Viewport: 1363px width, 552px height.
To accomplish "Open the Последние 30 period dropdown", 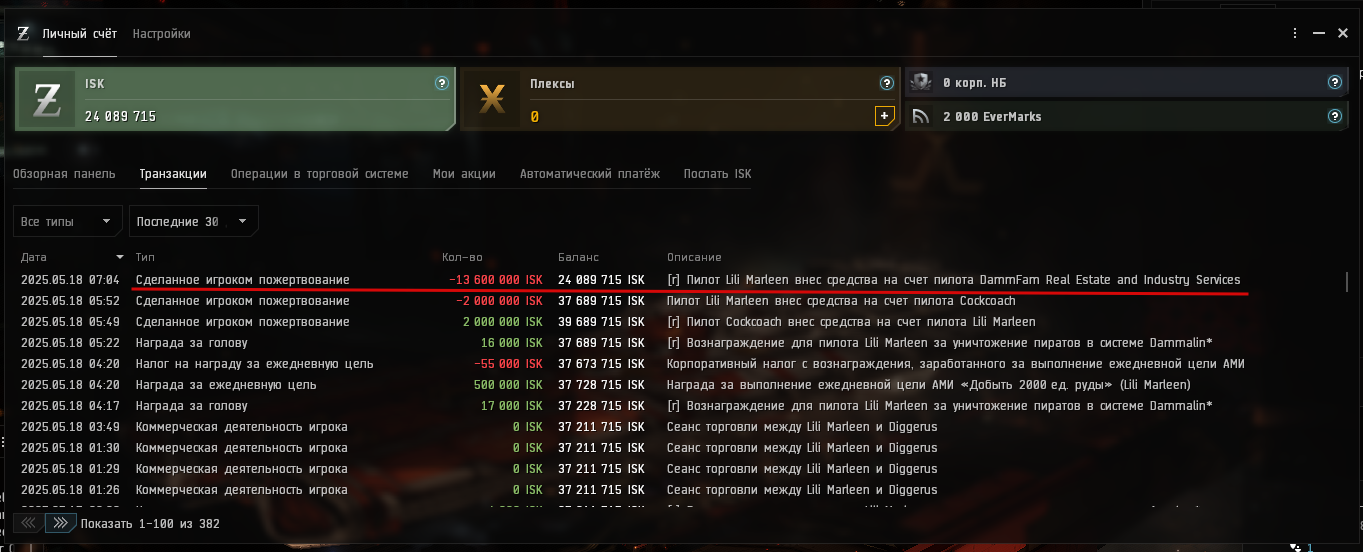I will tap(194, 222).
